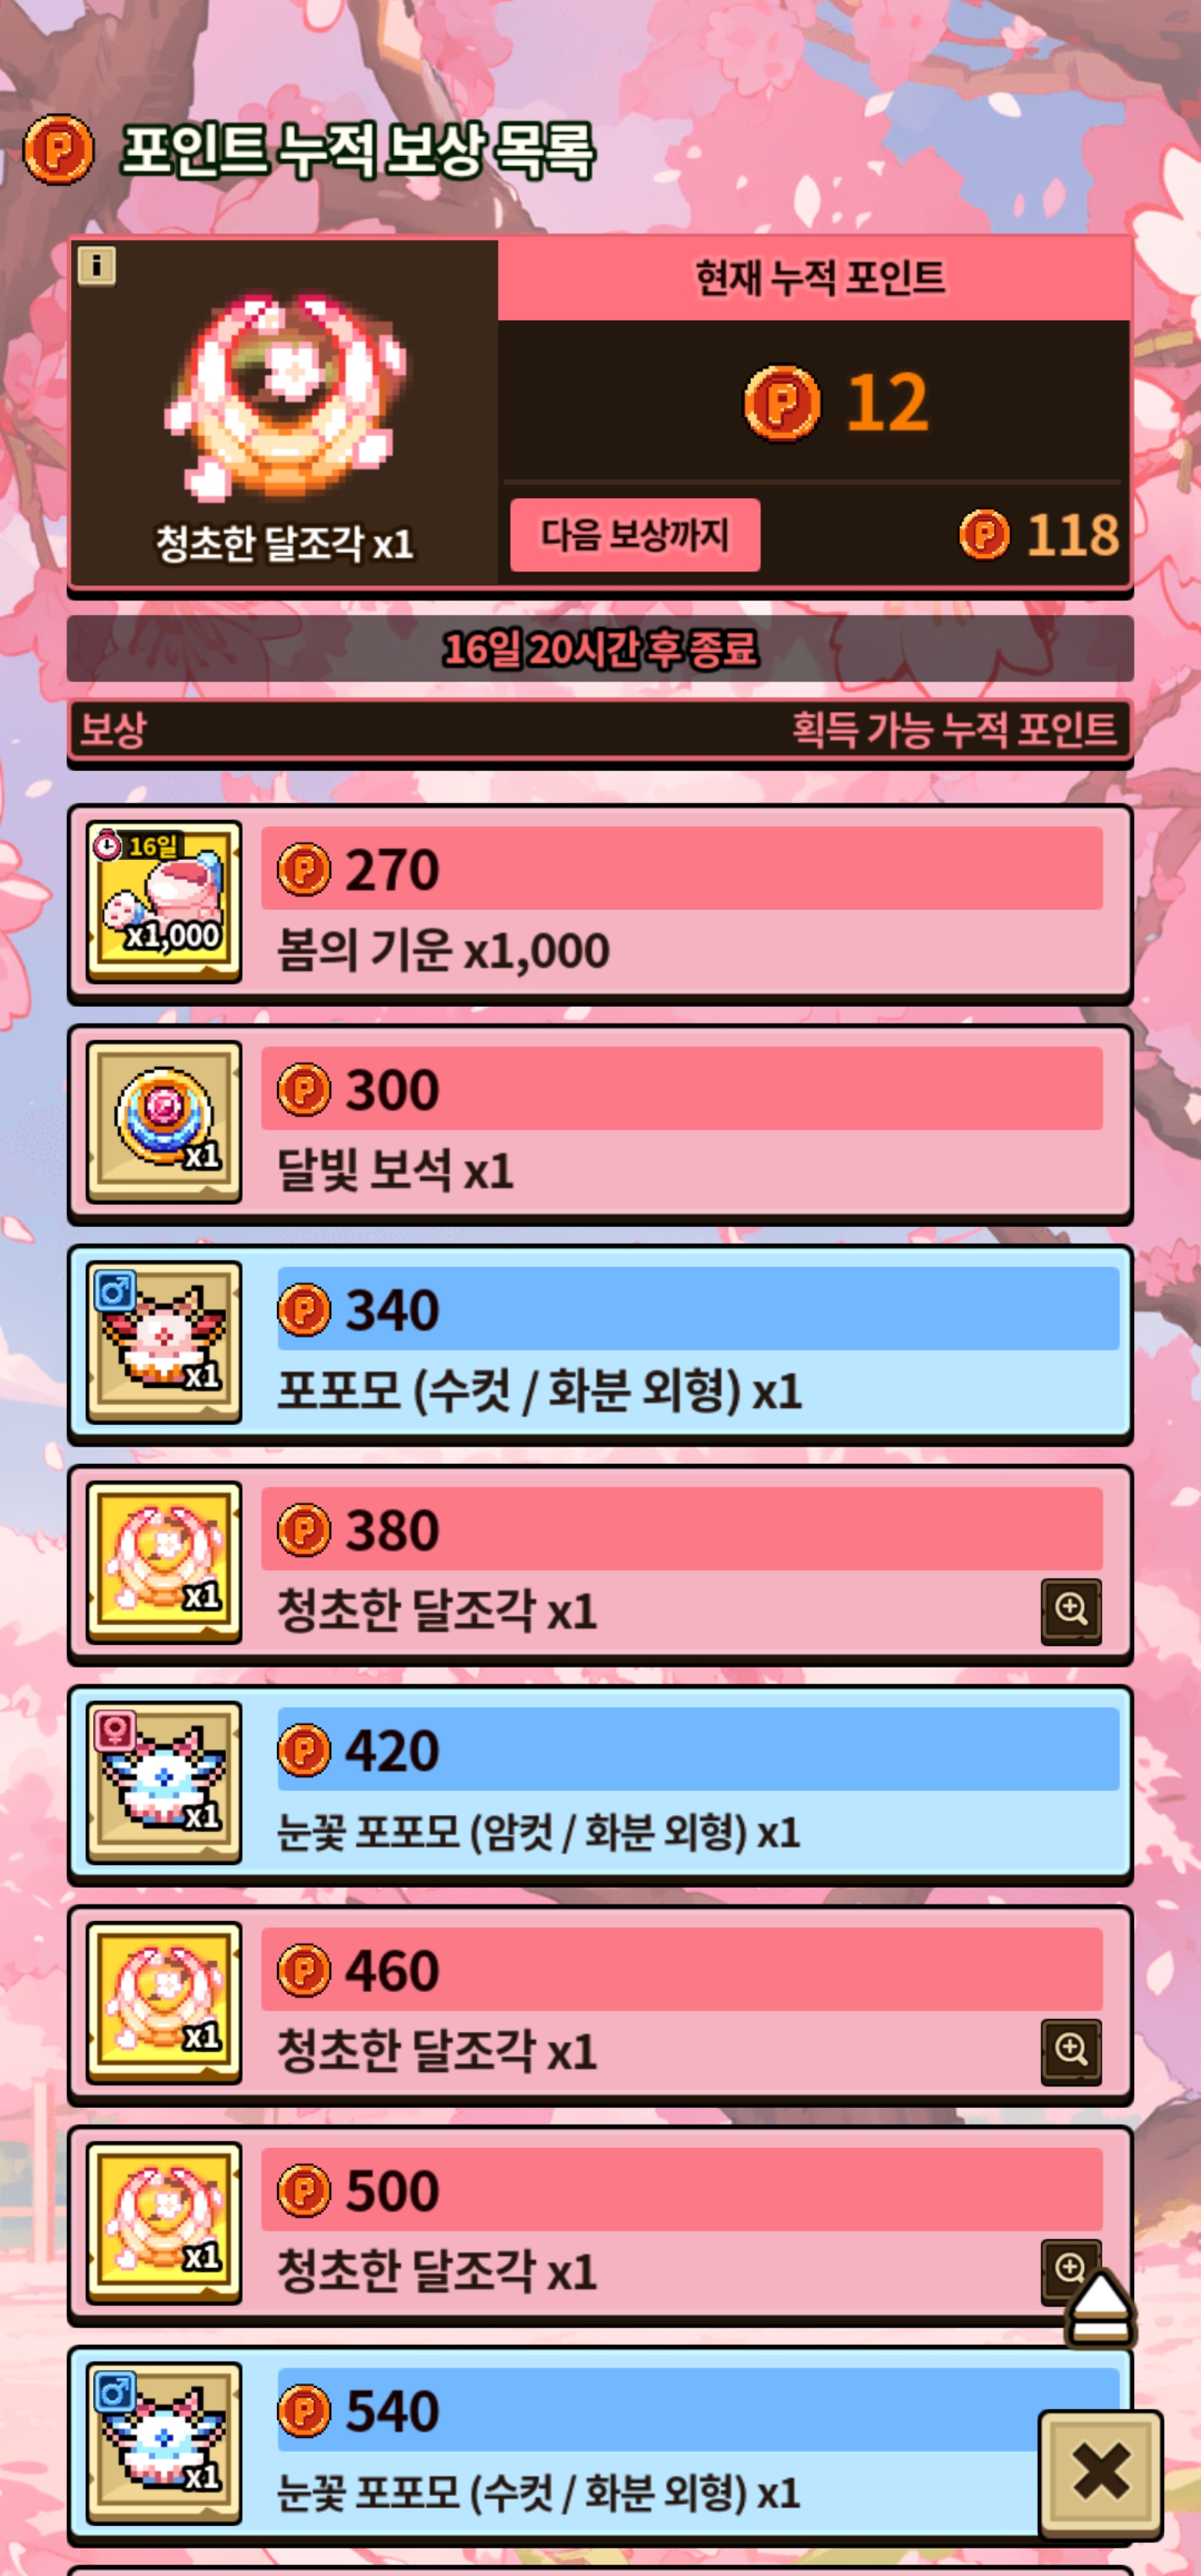
Task: Click the 봄의 기운 x1,000 item icon
Action: click(x=164, y=902)
